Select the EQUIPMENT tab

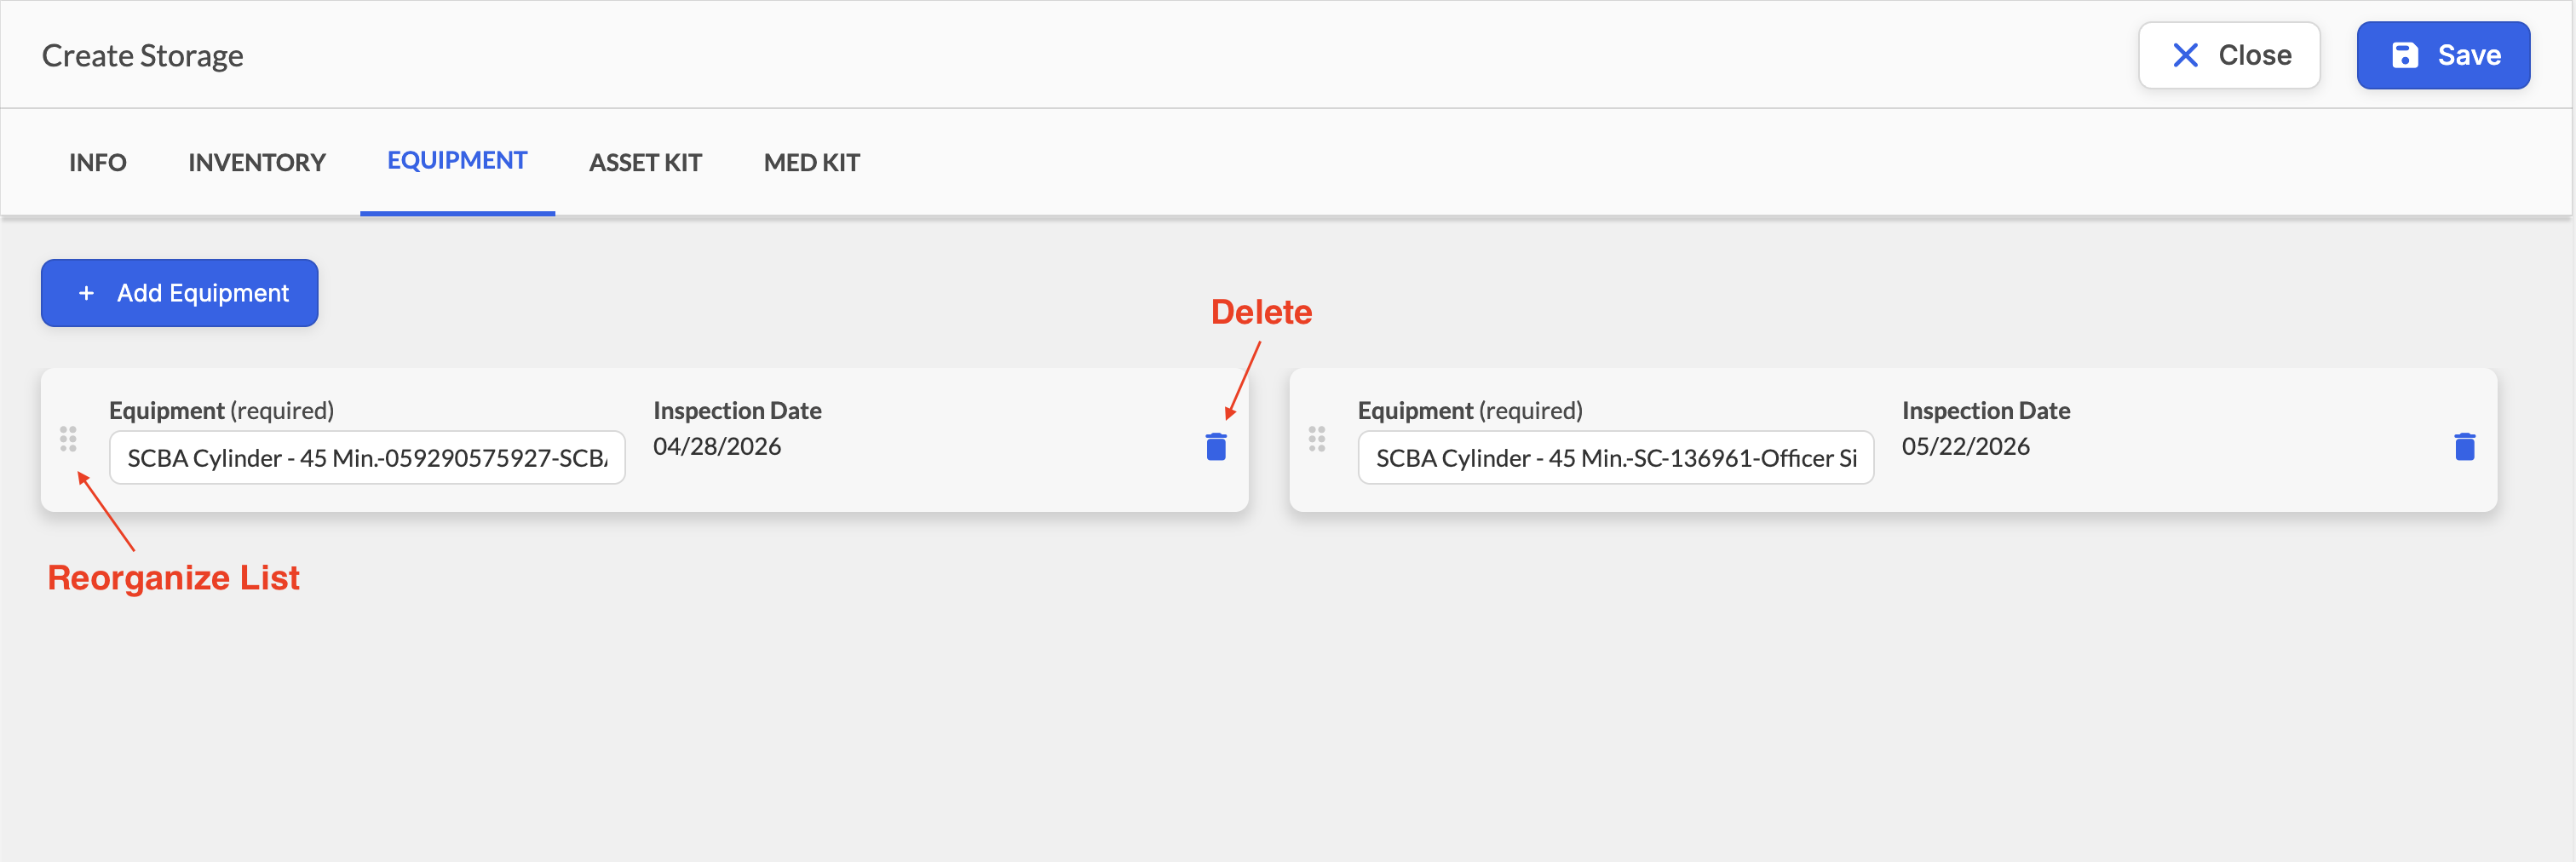457,161
